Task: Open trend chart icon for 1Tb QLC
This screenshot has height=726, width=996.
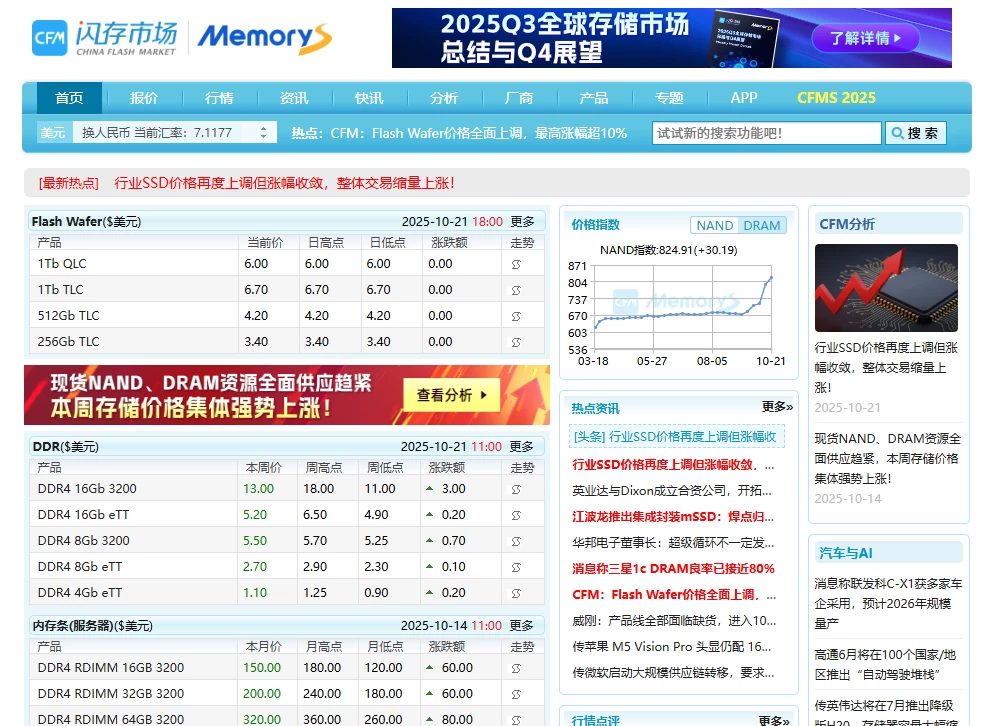Action: (x=517, y=264)
